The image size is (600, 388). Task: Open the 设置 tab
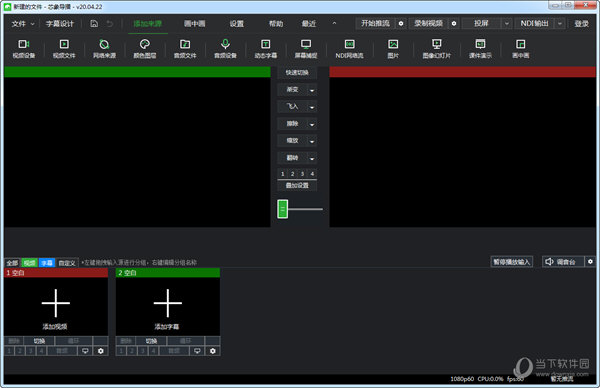(x=236, y=24)
